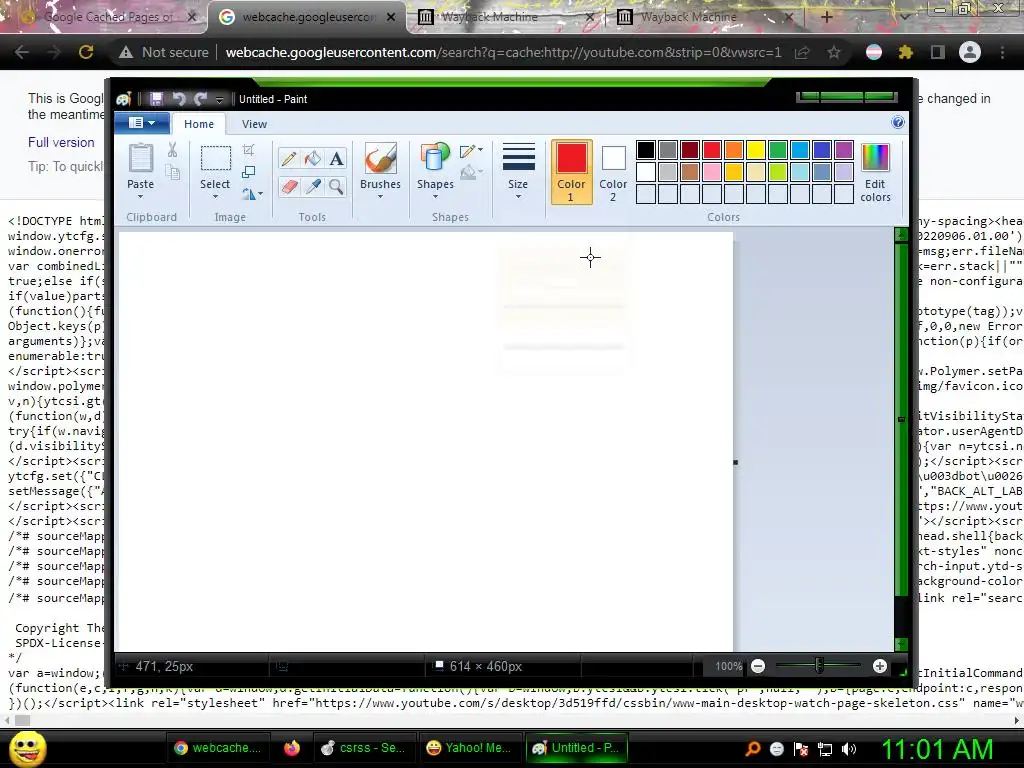Image resolution: width=1024 pixels, height=768 pixels.
Task: Click the zoom slider handle in Paint
Action: 819,666
